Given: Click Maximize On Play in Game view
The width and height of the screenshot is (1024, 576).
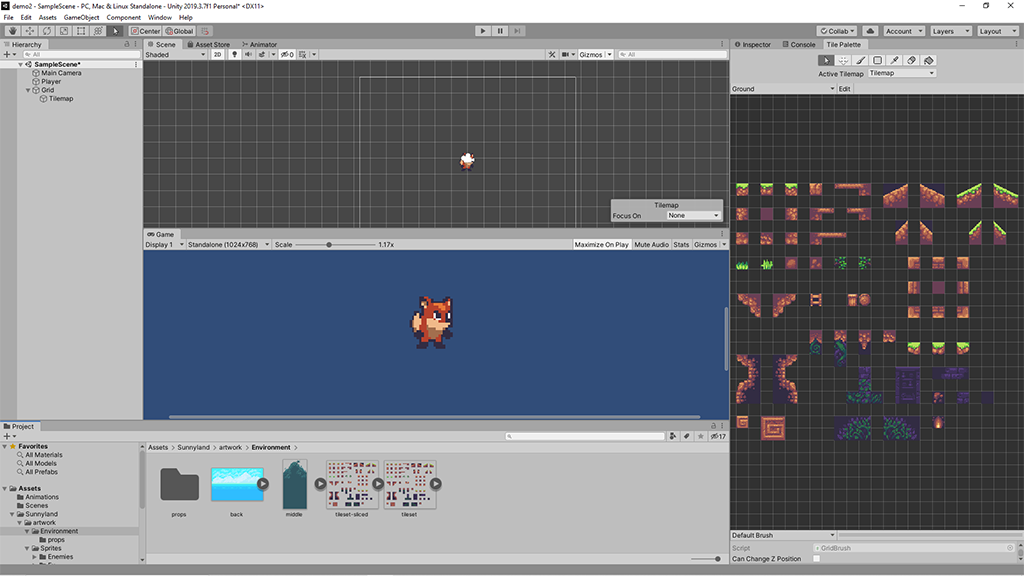Looking at the screenshot, I should tap(601, 244).
